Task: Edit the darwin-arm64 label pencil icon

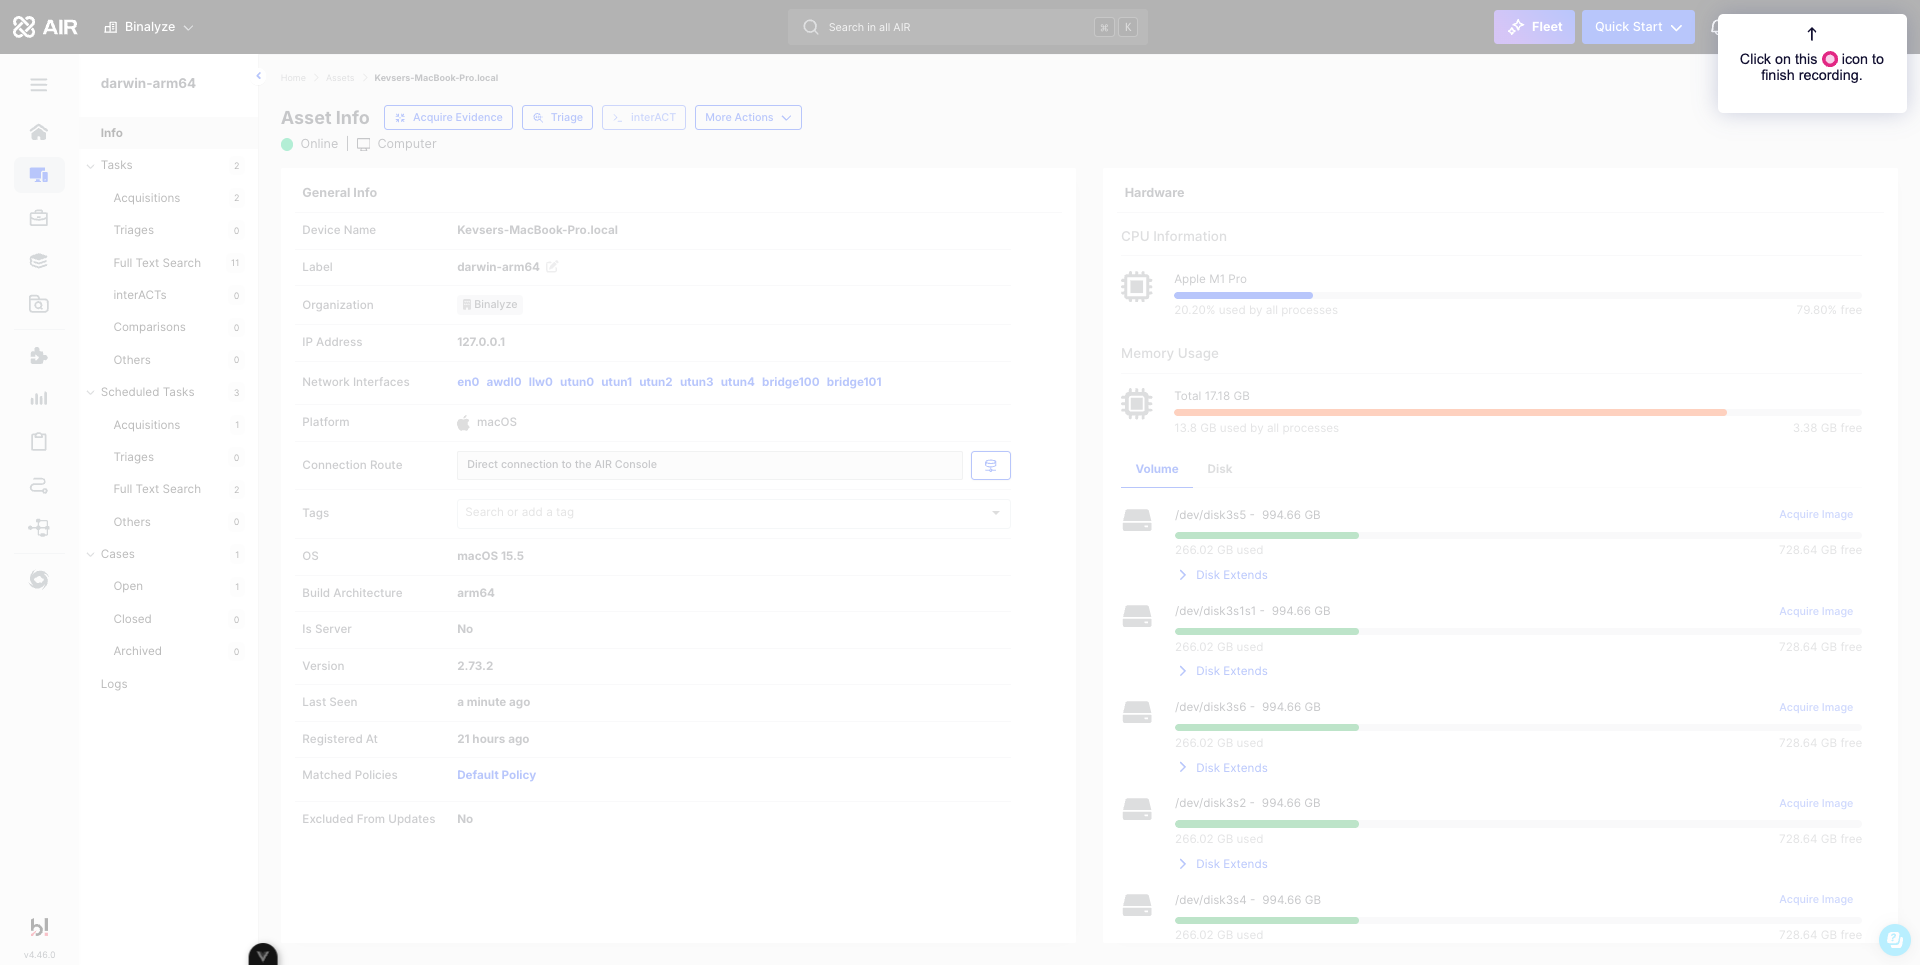Action: coord(552,267)
